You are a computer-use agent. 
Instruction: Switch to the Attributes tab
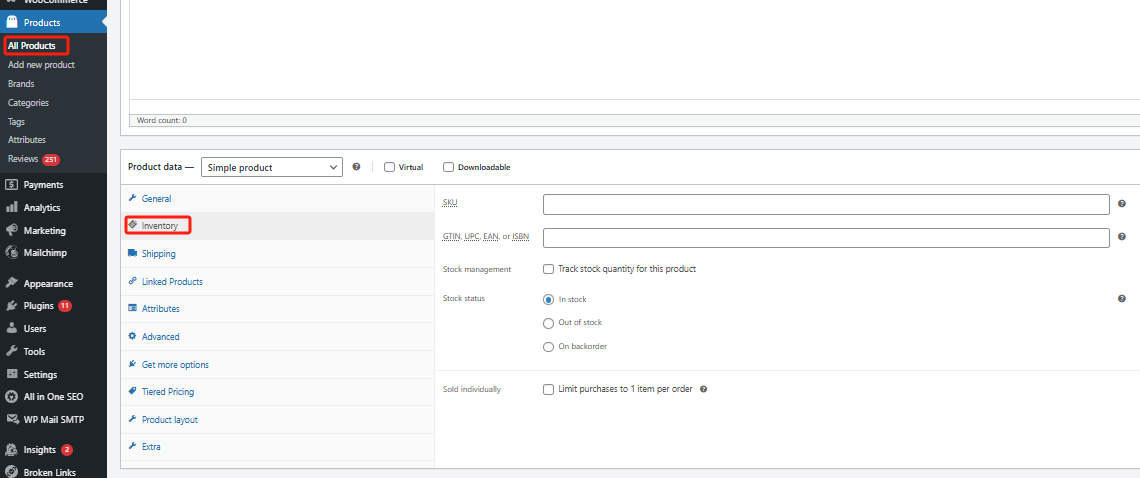coord(278,308)
